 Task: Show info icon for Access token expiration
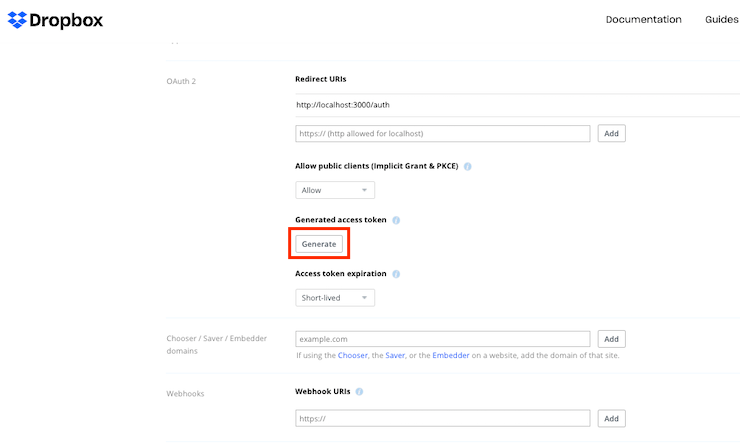click(x=396, y=274)
